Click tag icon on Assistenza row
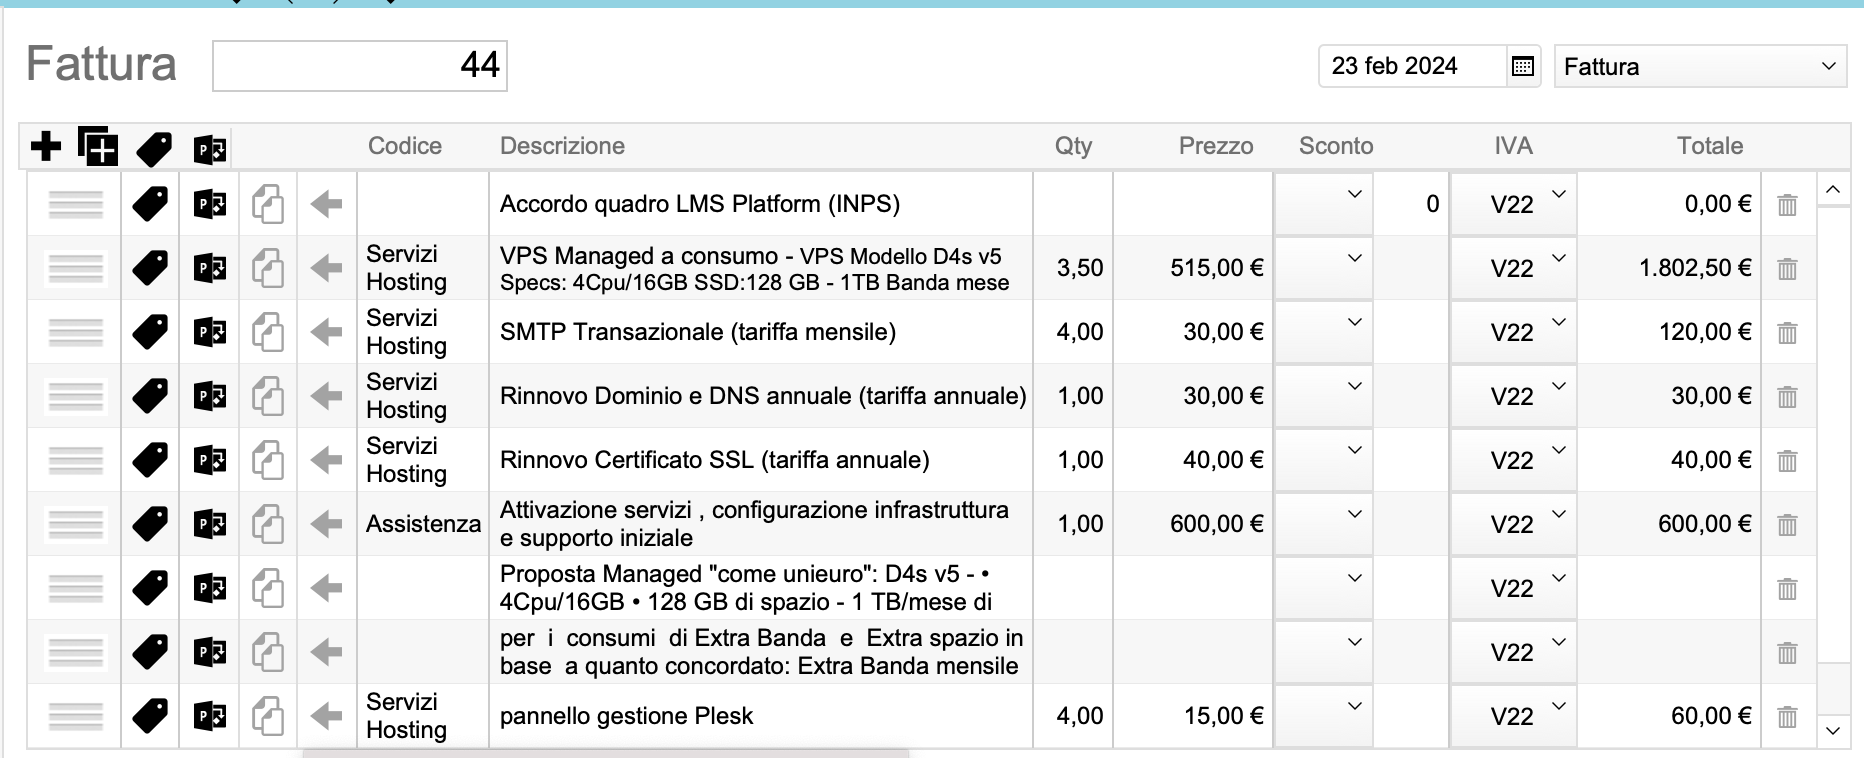 click(x=151, y=524)
